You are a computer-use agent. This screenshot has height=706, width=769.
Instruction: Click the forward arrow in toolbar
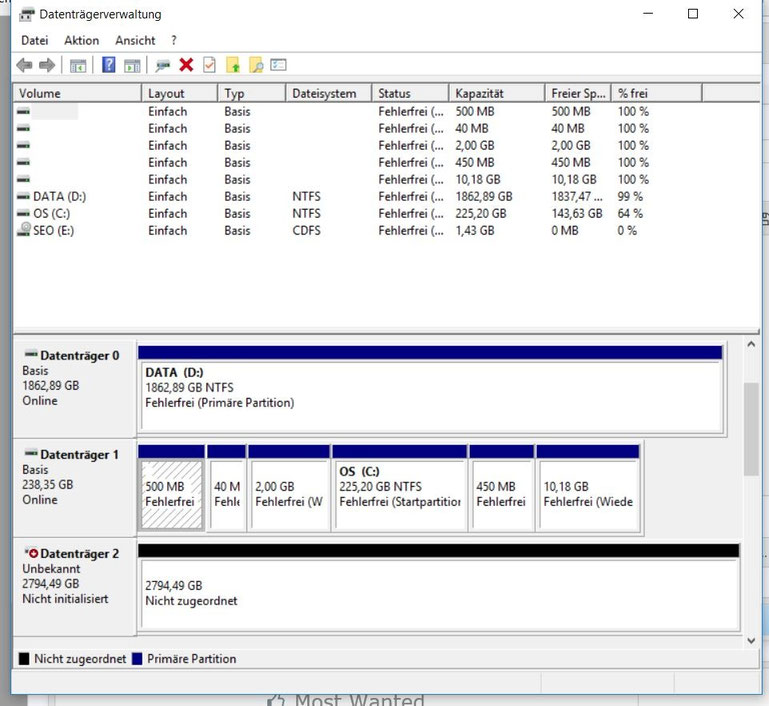click(46, 65)
